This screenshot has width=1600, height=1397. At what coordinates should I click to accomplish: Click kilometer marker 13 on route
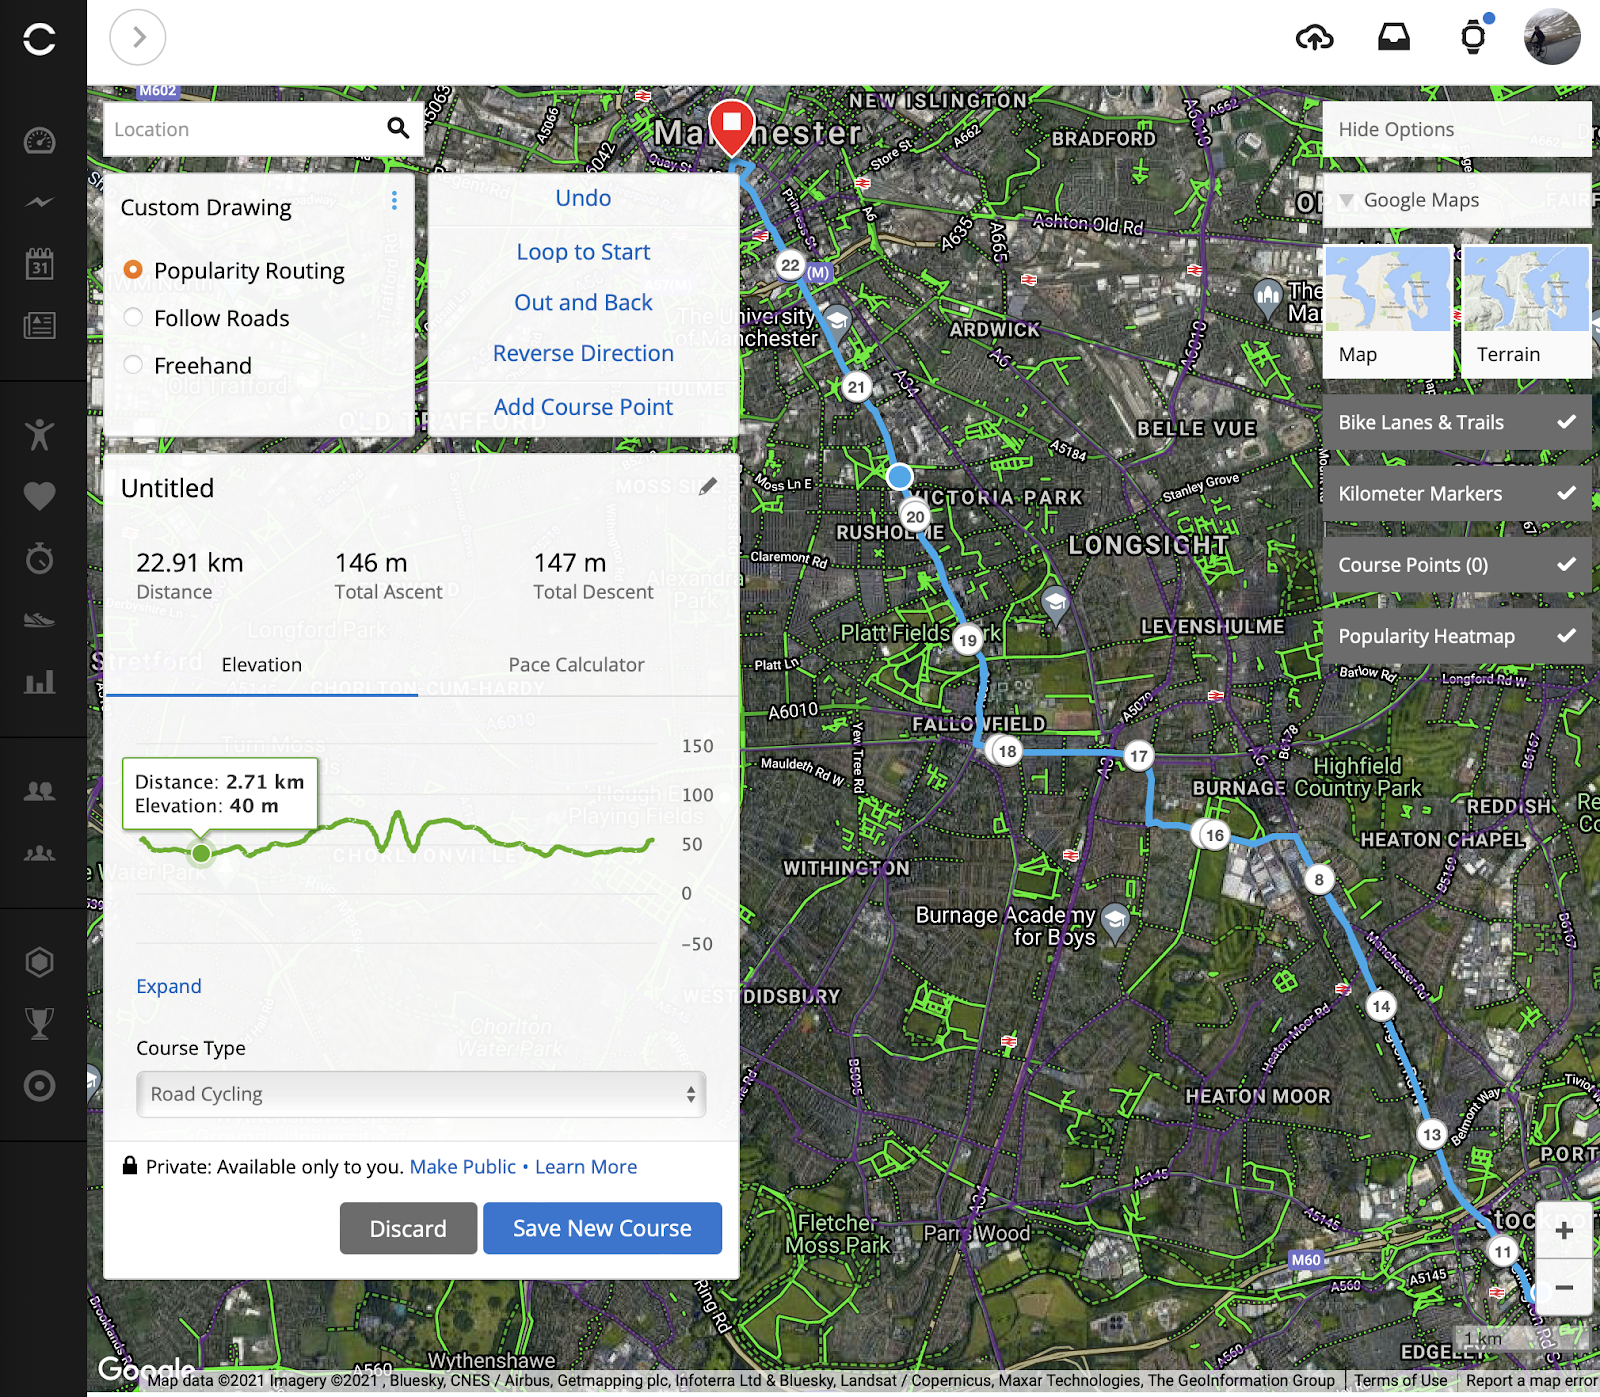click(x=1432, y=1134)
